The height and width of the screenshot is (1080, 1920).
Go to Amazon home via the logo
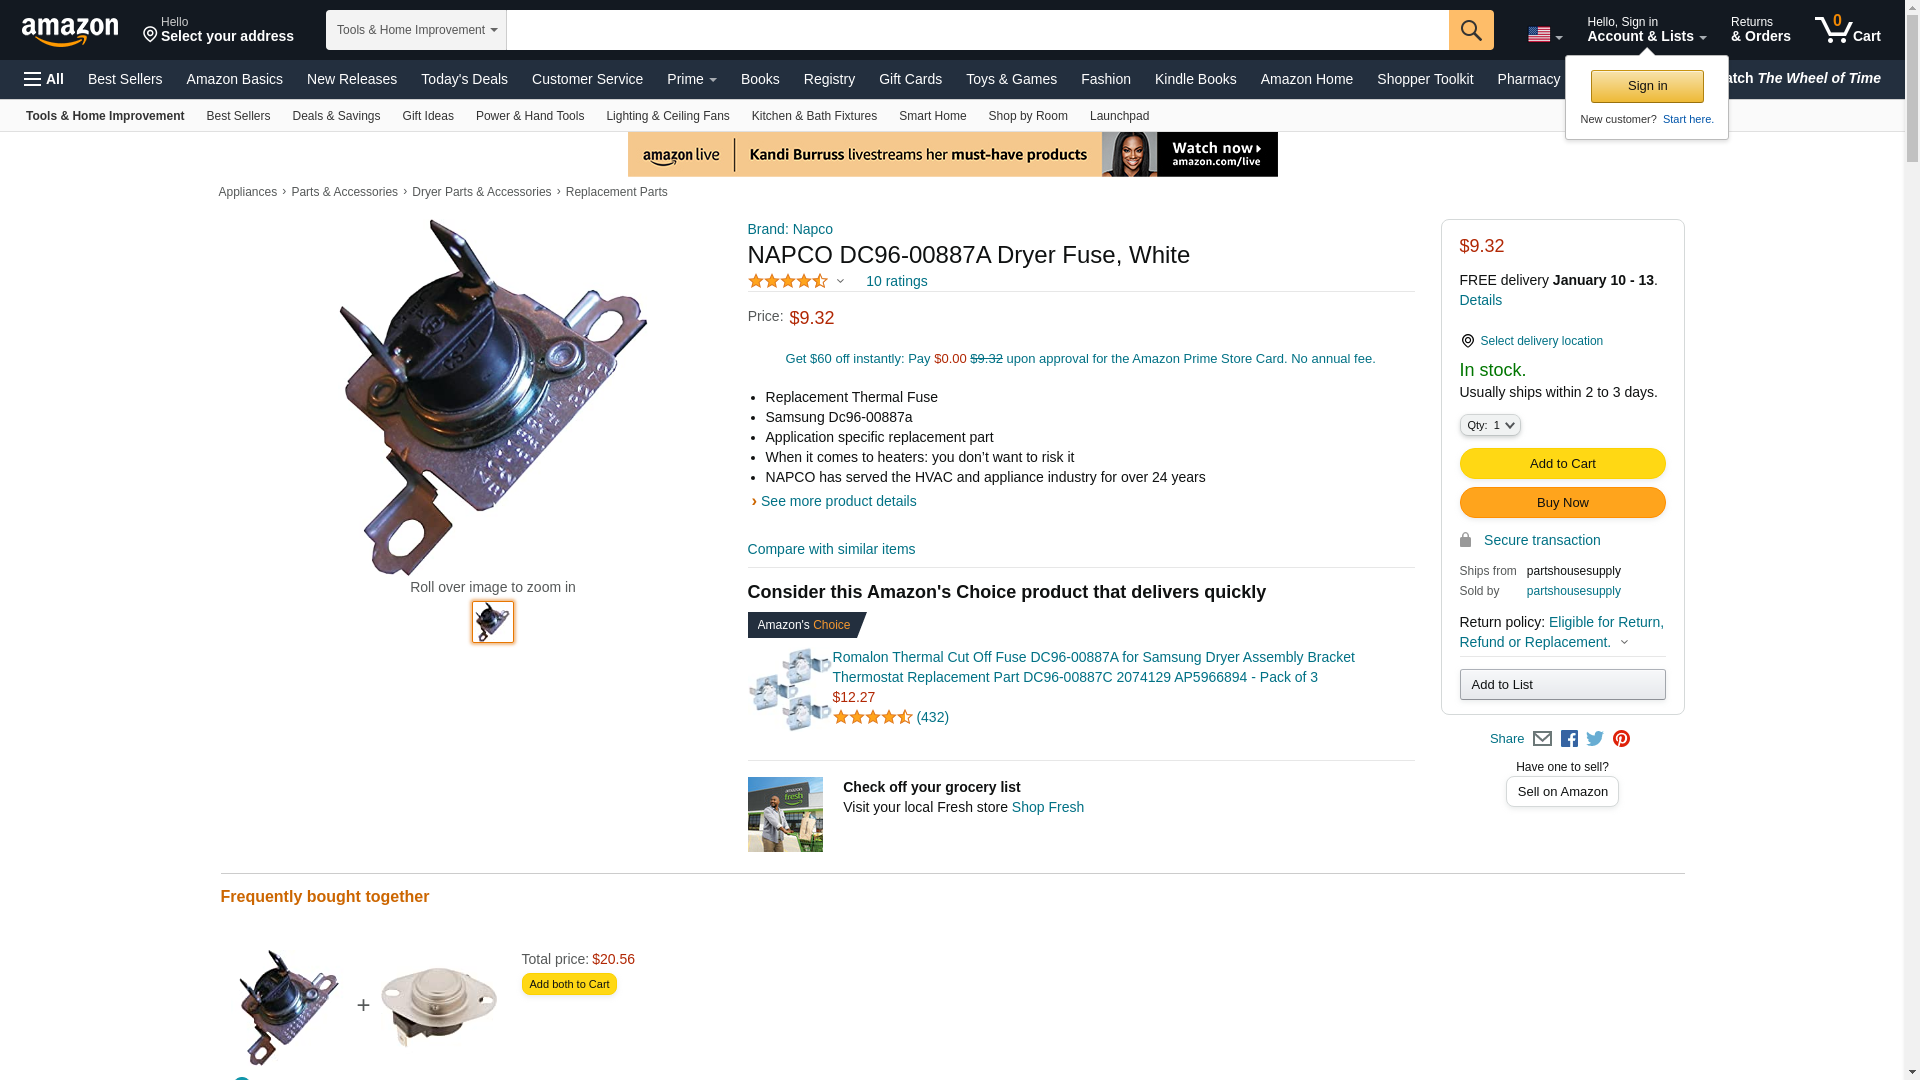tap(70, 31)
